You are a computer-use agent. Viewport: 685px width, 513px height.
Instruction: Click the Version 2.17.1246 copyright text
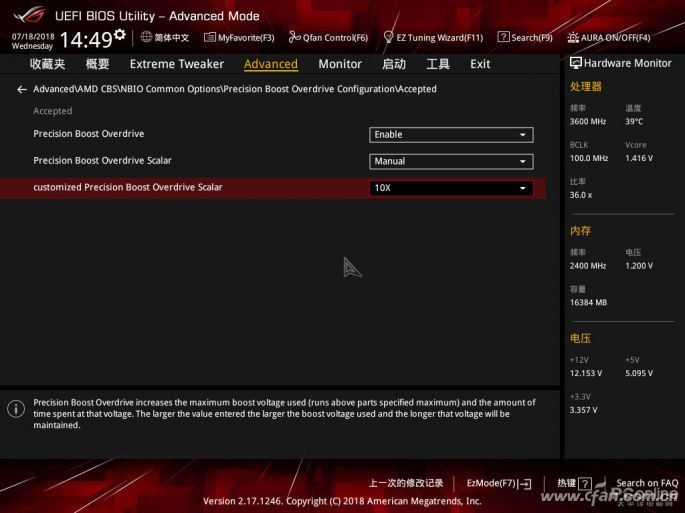click(x=342, y=501)
